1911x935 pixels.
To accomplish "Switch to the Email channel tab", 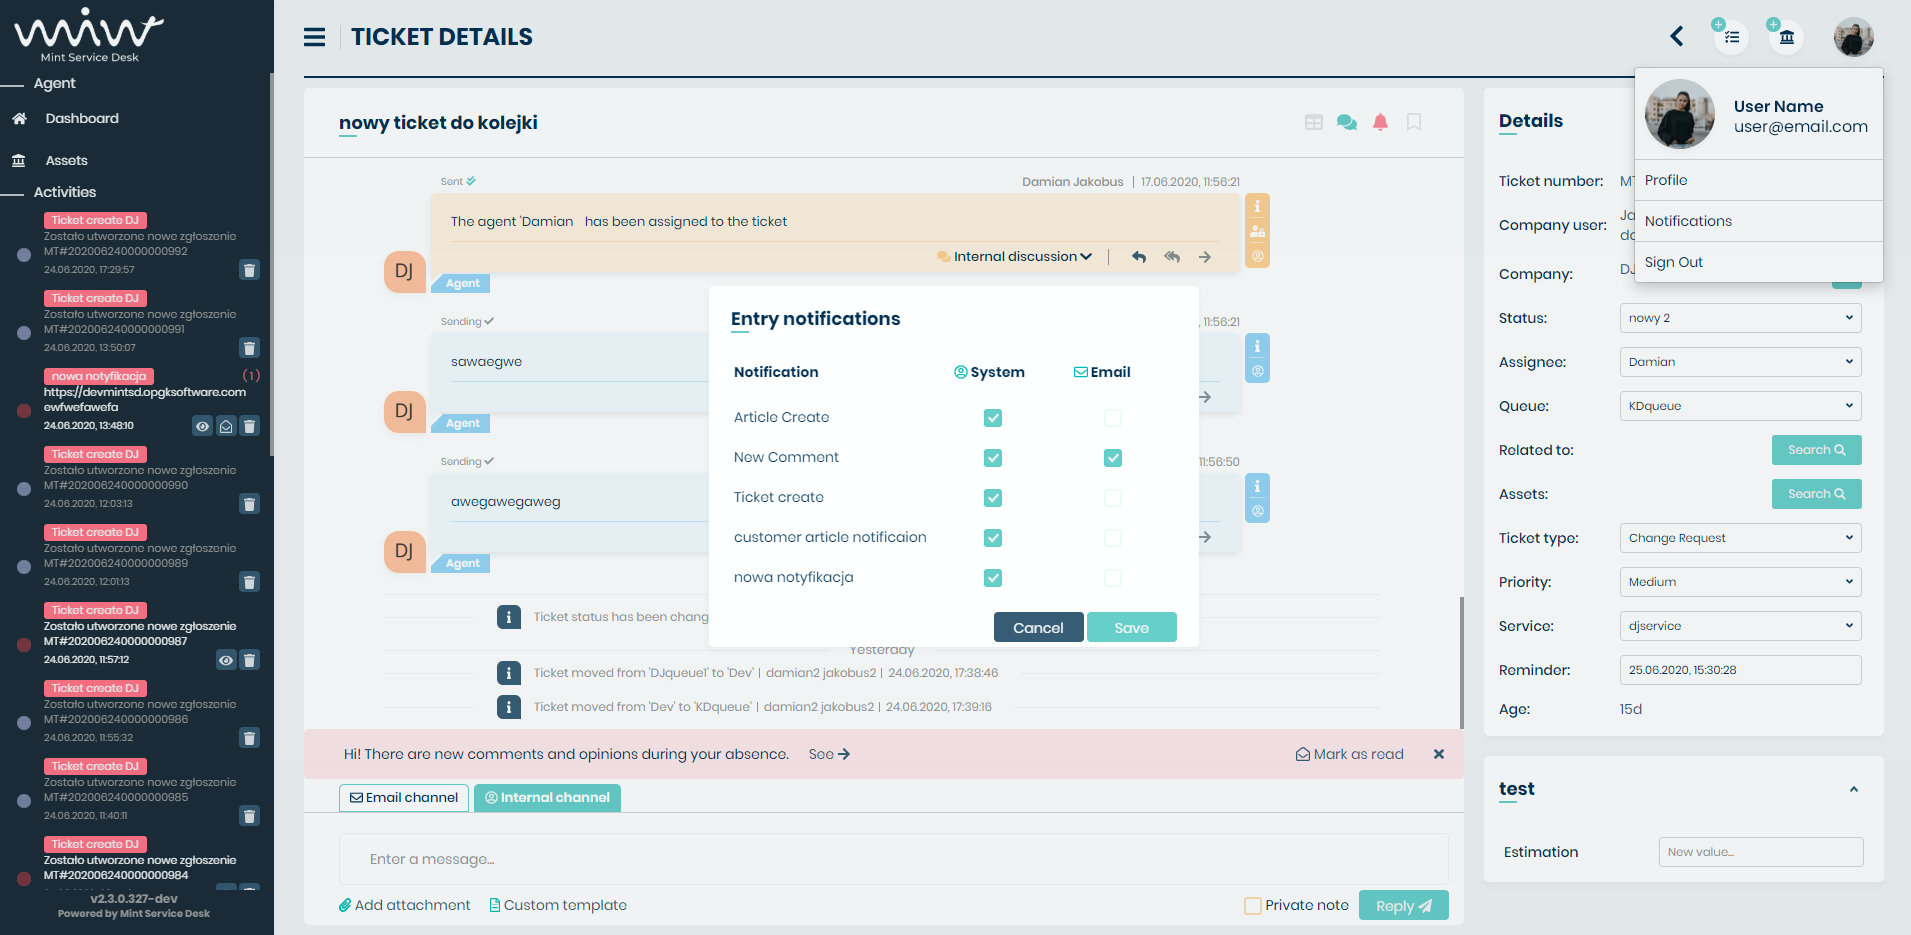I will [x=403, y=797].
